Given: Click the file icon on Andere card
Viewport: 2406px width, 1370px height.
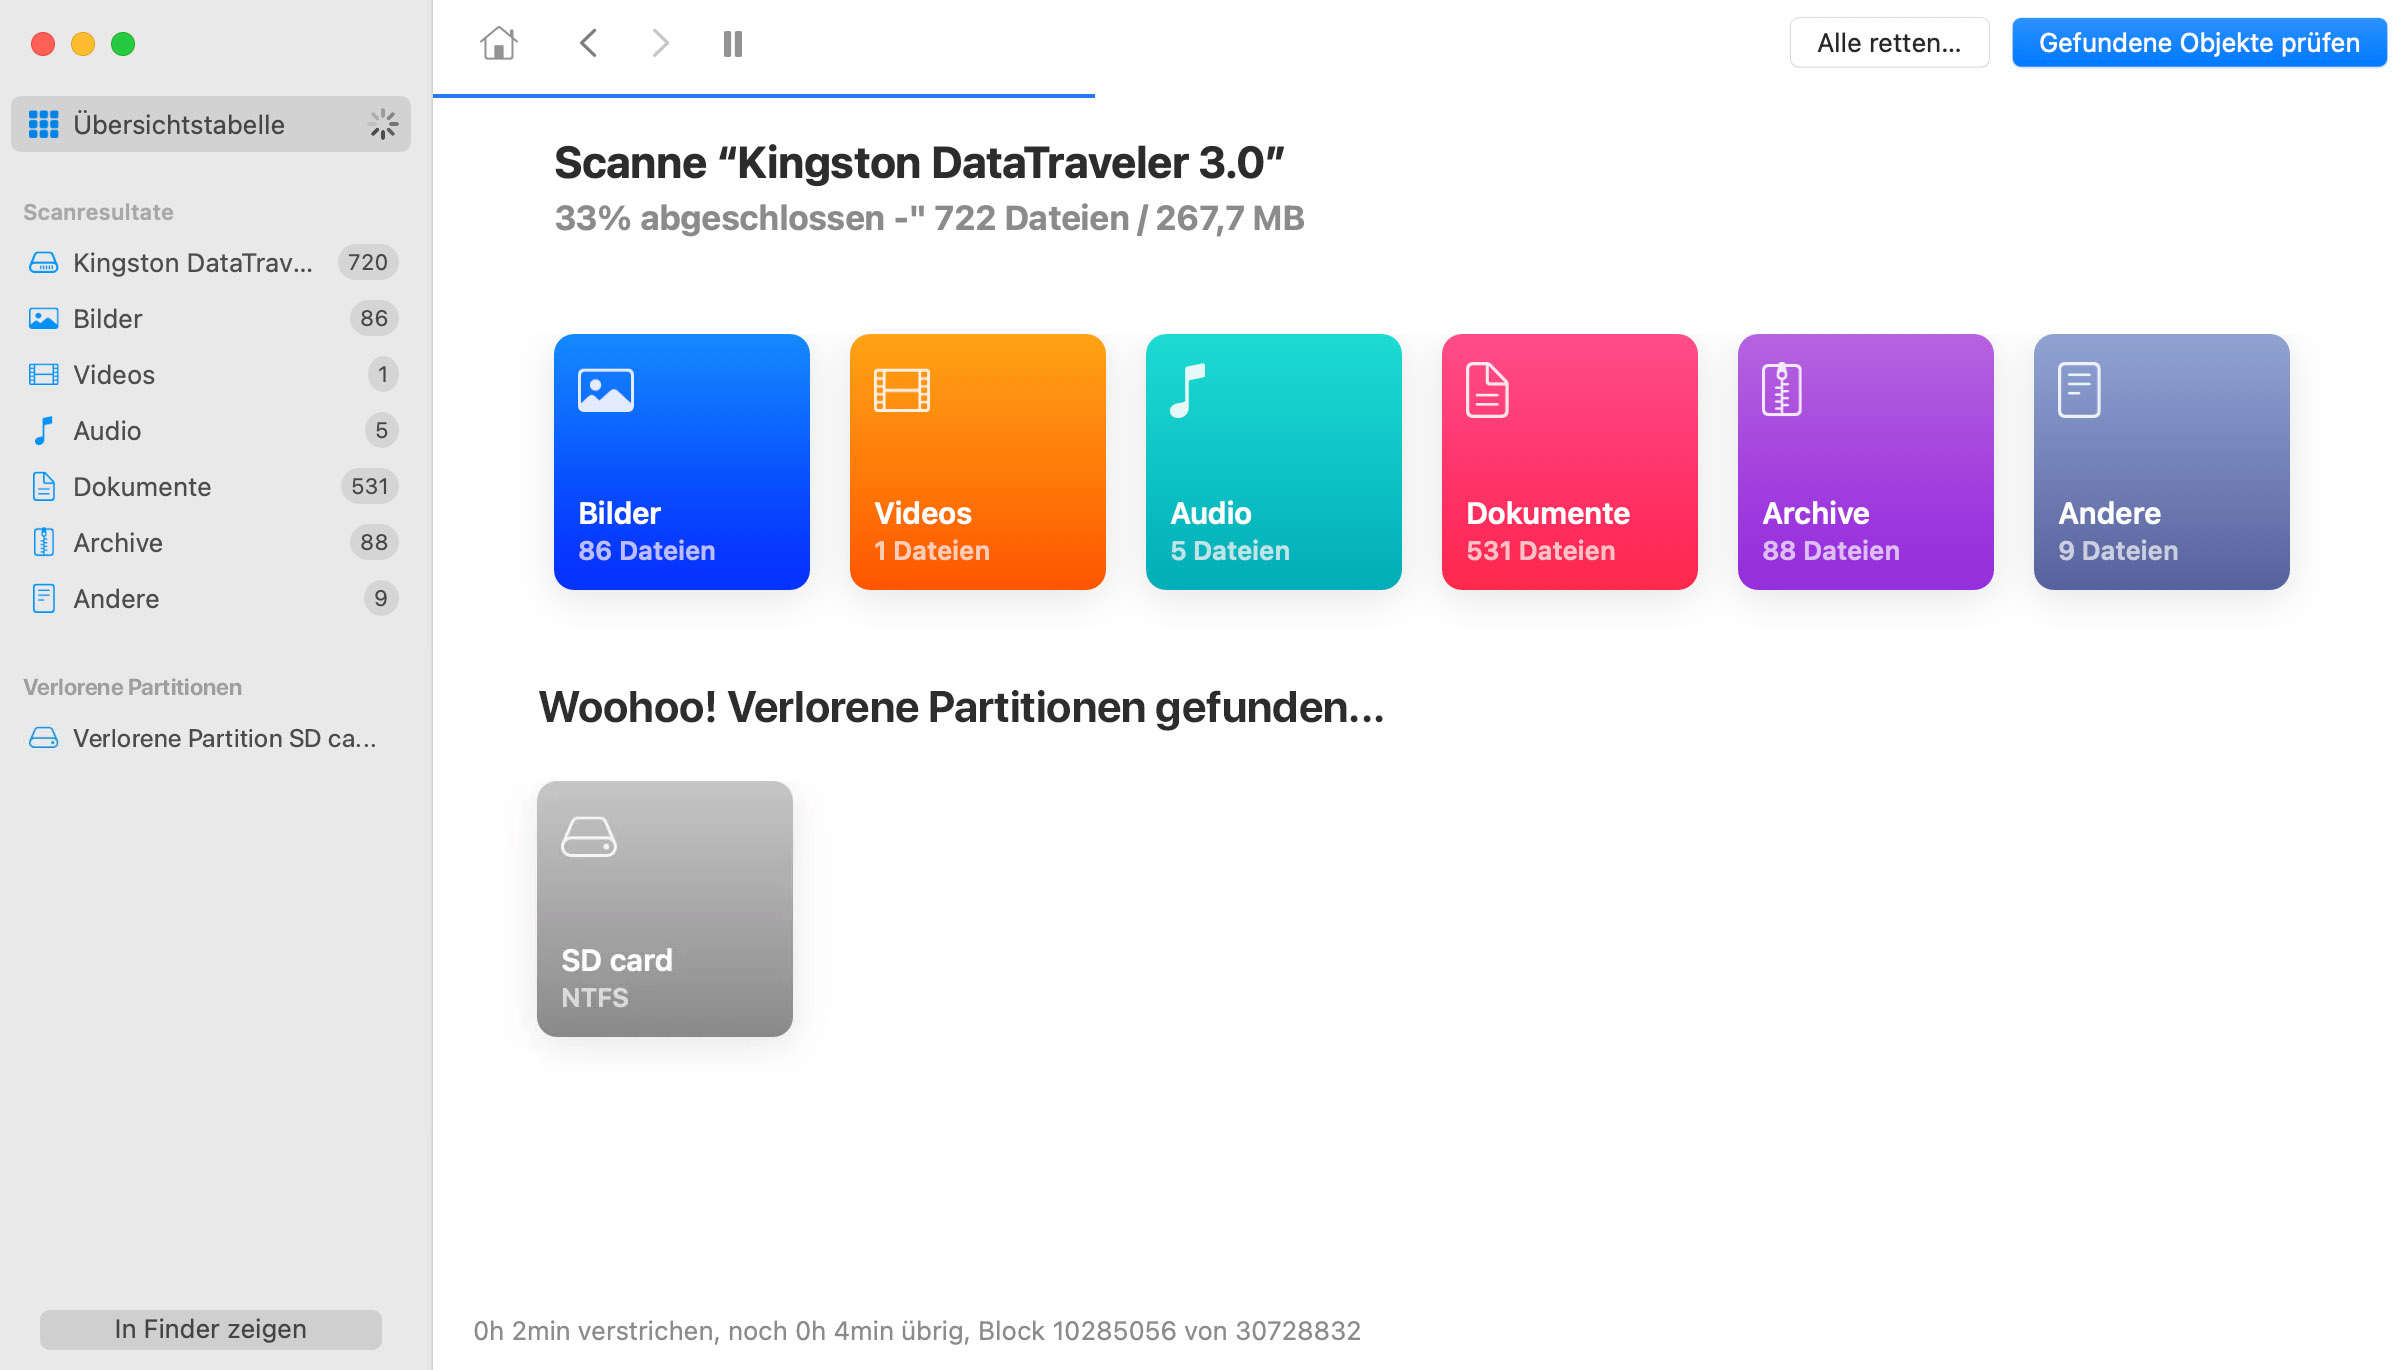Looking at the screenshot, I should pyautogui.click(x=2079, y=390).
